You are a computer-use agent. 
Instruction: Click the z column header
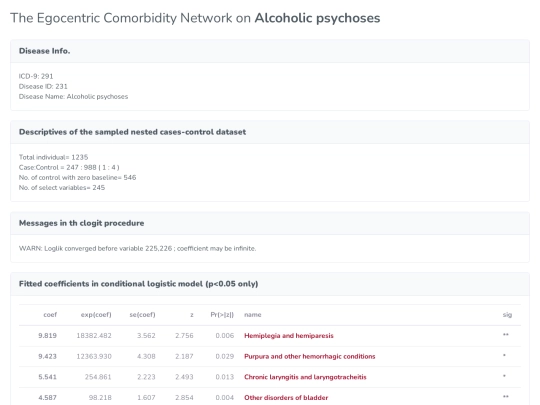point(192,315)
